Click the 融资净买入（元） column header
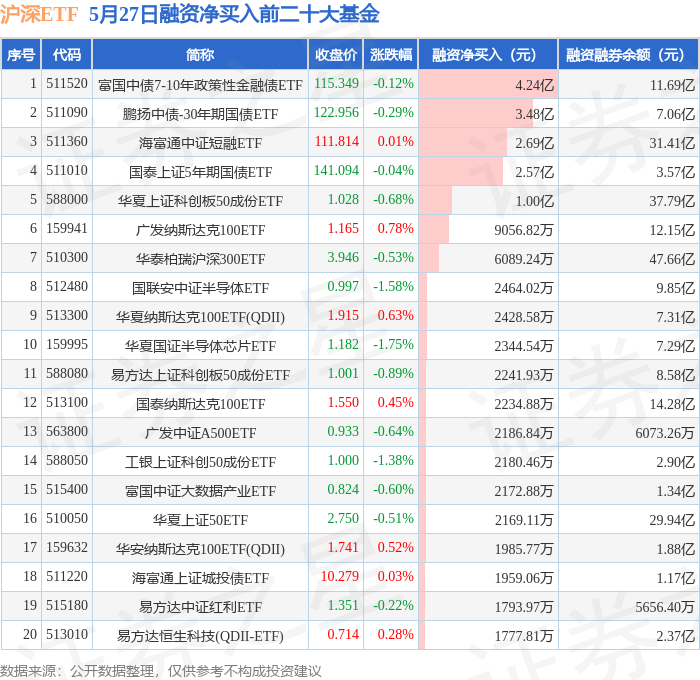The width and height of the screenshot is (700, 680). [x=488, y=54]
